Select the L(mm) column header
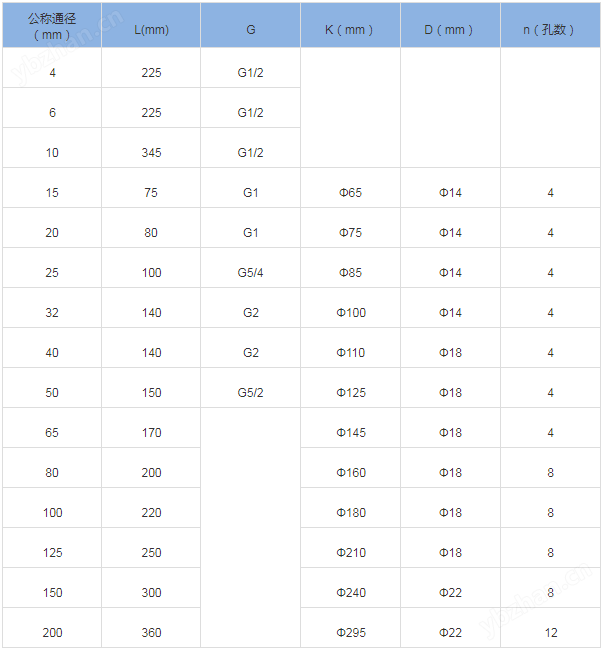603x651 pixels. tap(151, 30)
